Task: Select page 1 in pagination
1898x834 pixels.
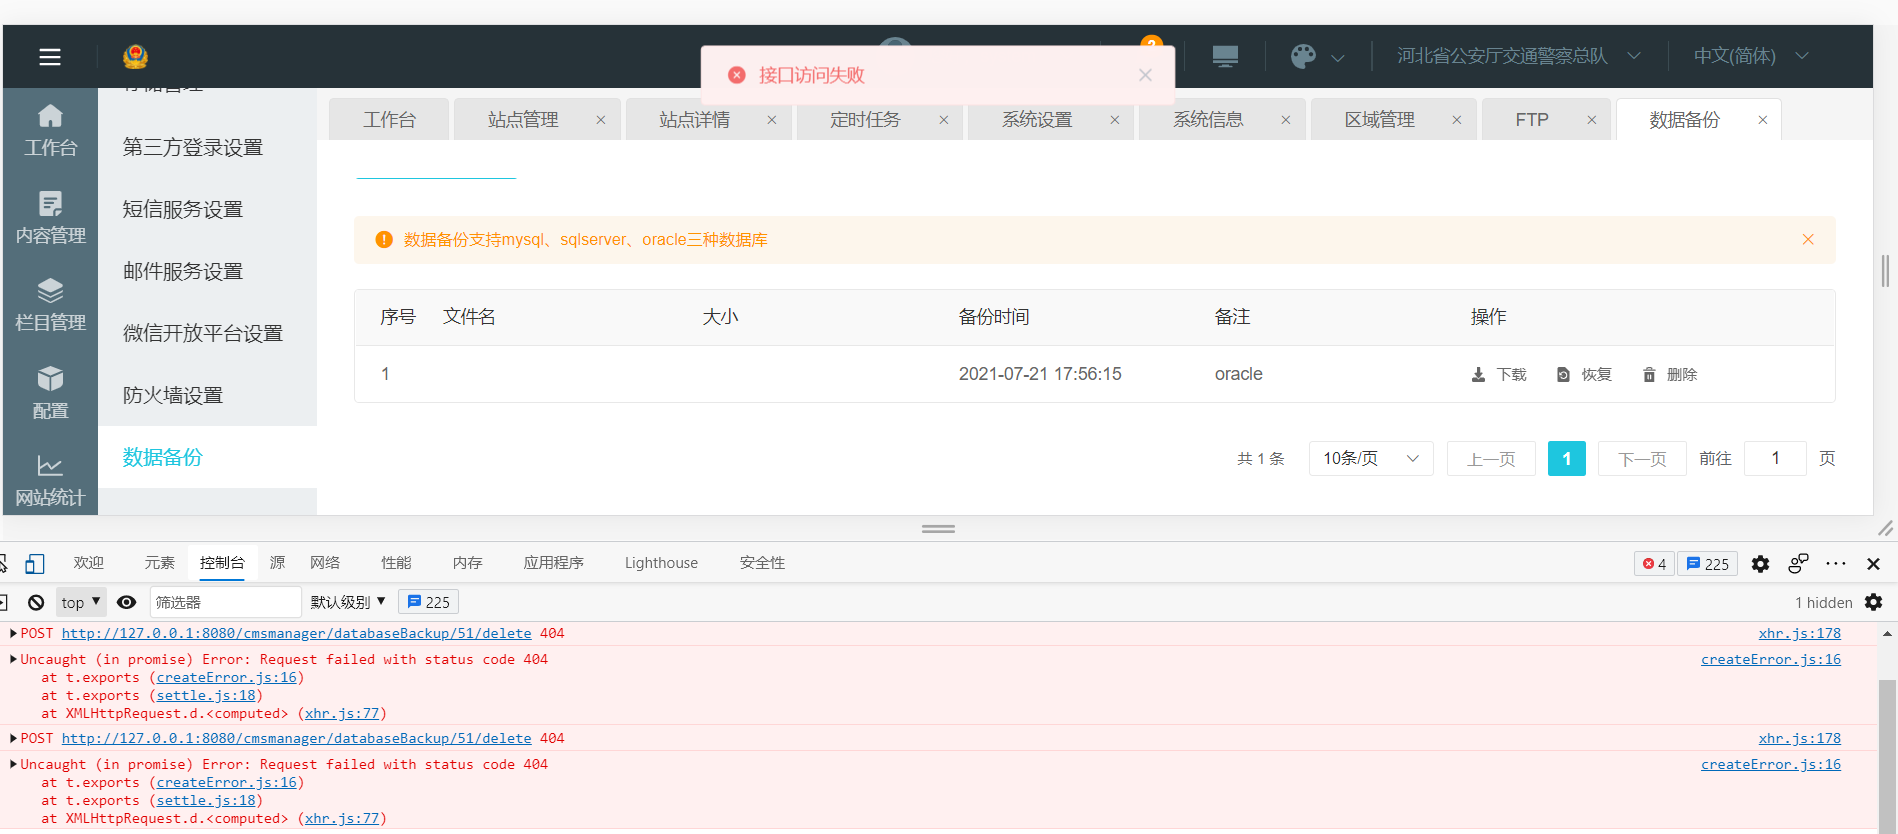Action: (x=1567, y=458)
